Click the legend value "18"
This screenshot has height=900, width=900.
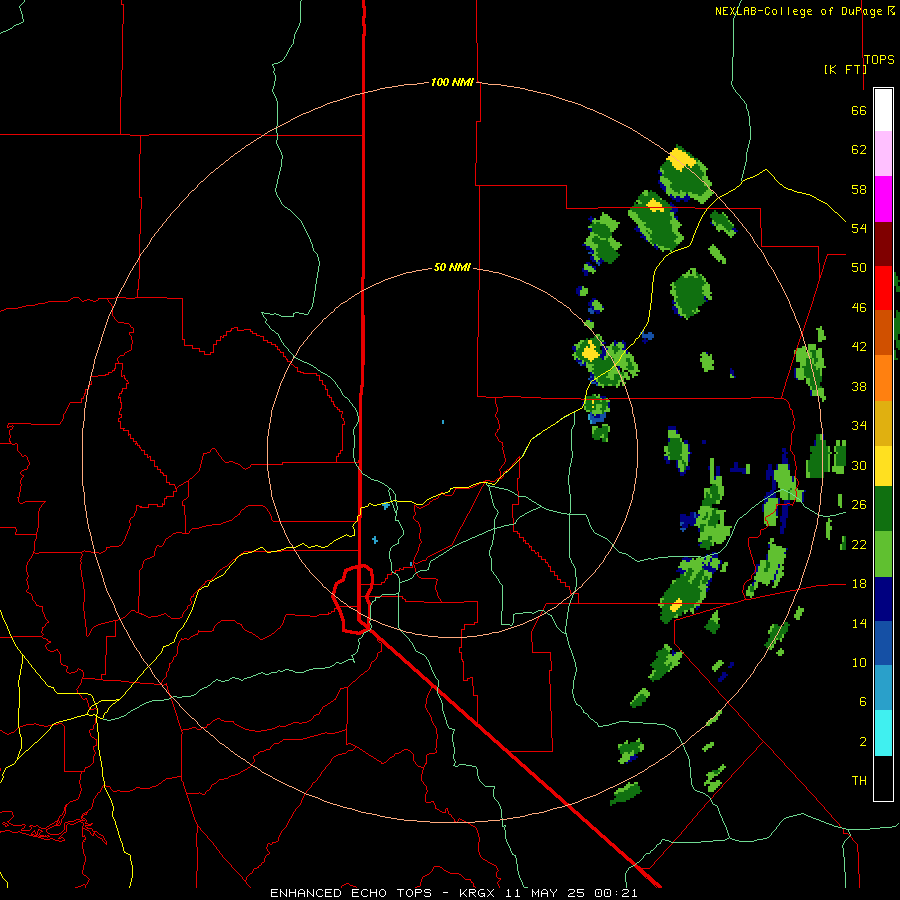pyautogui.click(x=859, y=584)
